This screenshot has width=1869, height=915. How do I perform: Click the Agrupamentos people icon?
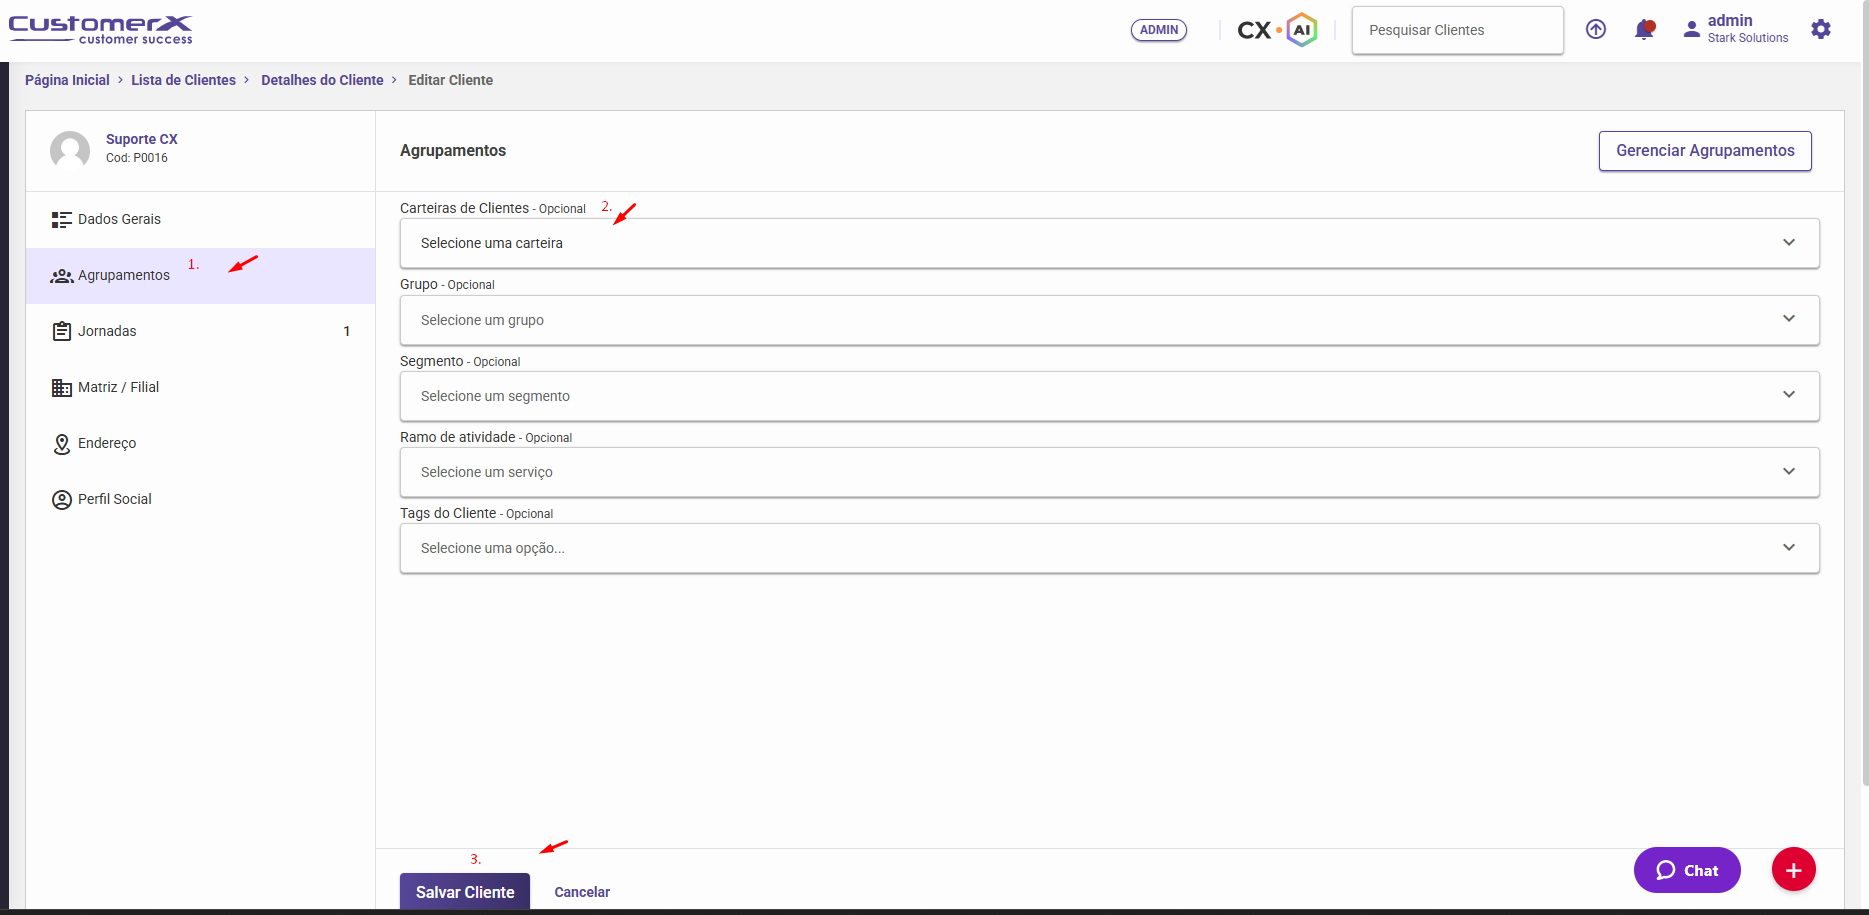(62, 276)
